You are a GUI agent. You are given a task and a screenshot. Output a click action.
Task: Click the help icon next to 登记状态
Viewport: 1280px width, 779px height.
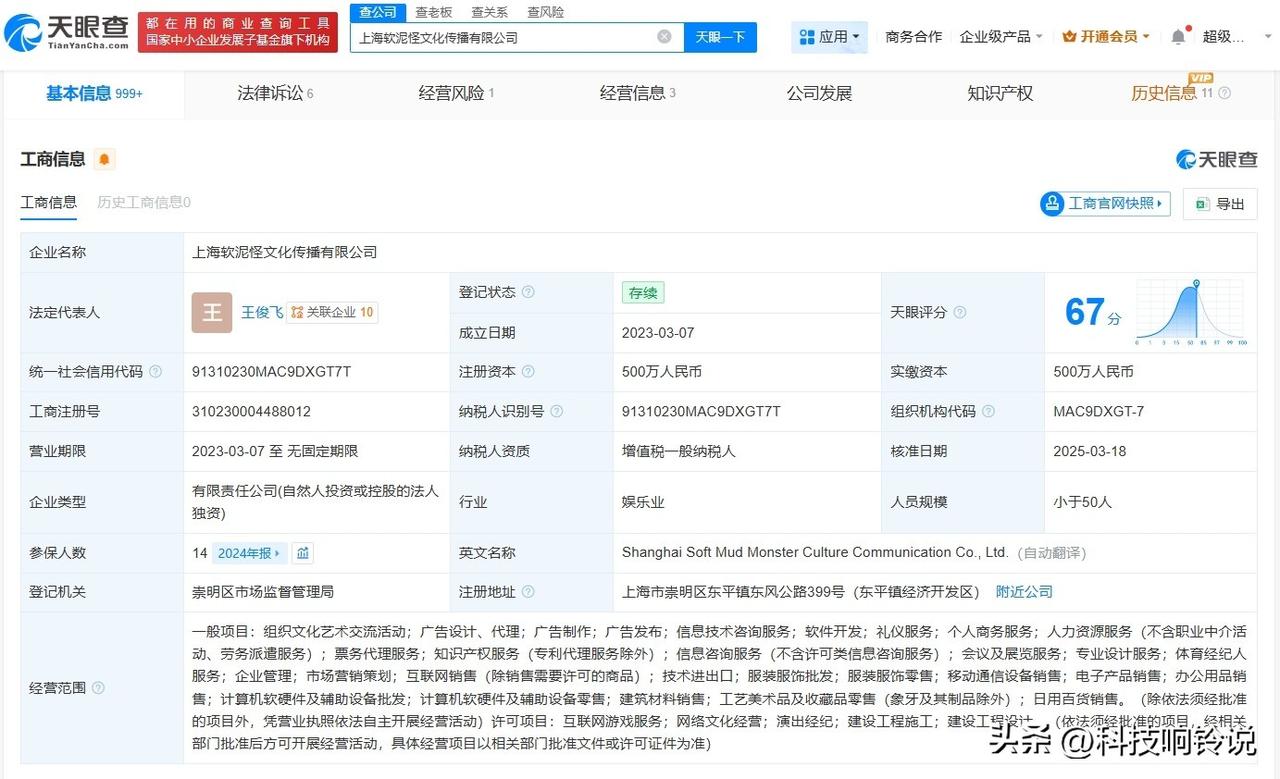click(x=528, y=292)
